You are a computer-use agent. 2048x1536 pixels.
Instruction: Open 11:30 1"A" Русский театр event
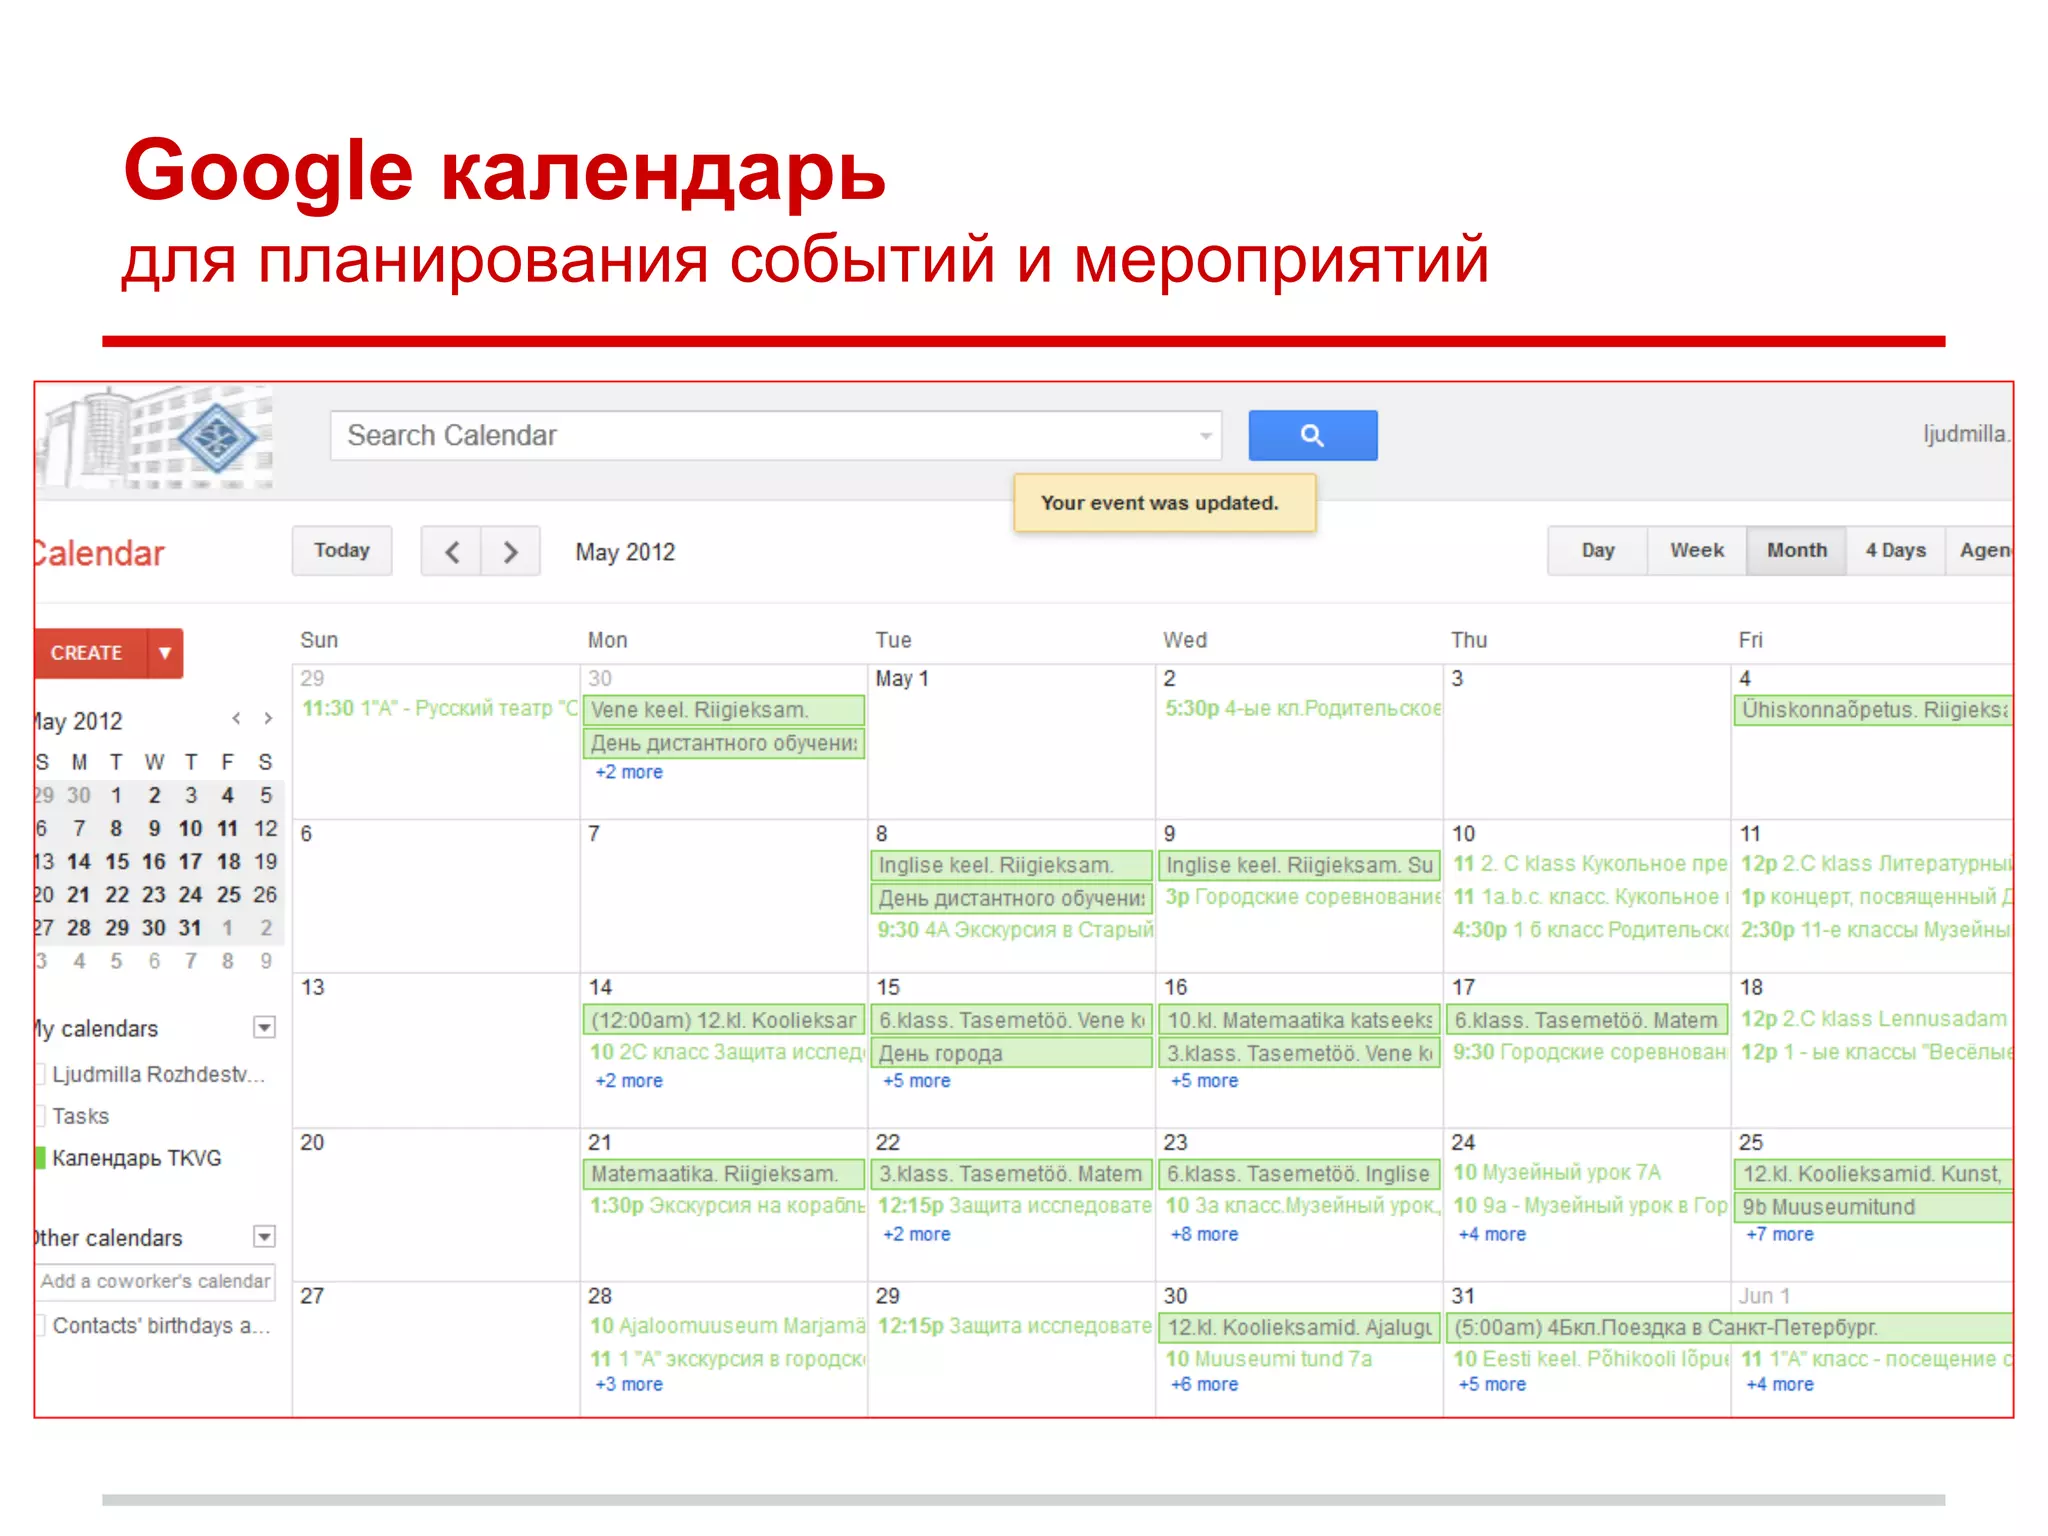point(440,709)
